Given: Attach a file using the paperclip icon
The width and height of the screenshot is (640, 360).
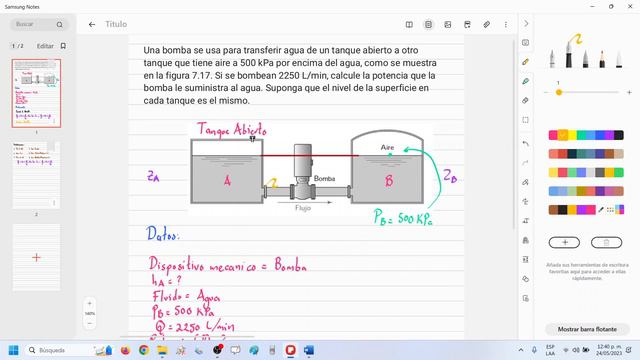Looking at the screenshot, I should point(487,24).
